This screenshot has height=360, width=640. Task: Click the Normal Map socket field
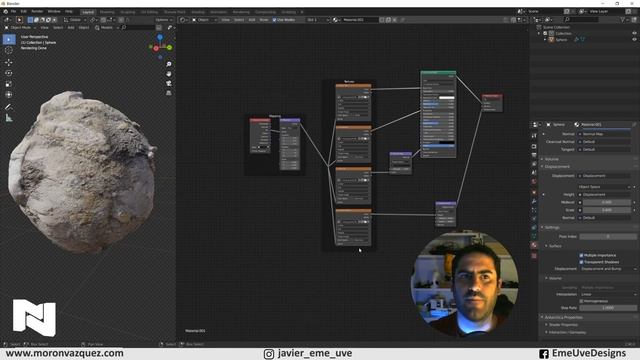(x=604, y=134)
